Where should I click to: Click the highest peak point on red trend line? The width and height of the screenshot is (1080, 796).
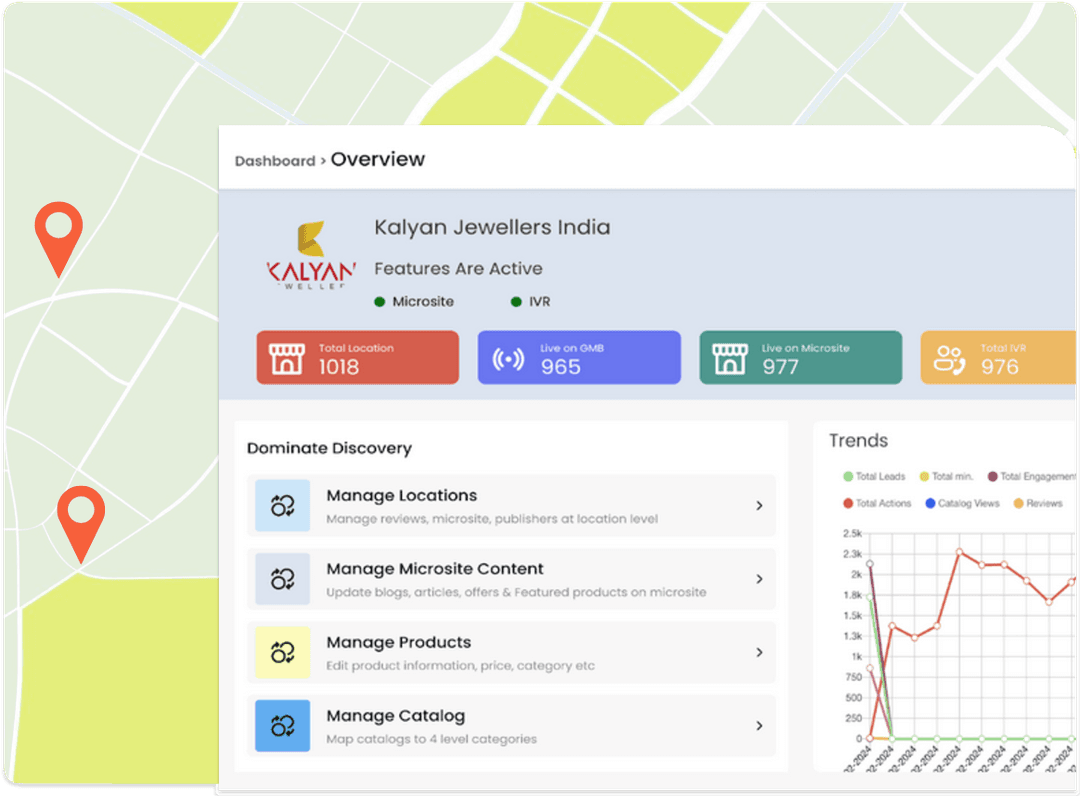click(959, 552)
